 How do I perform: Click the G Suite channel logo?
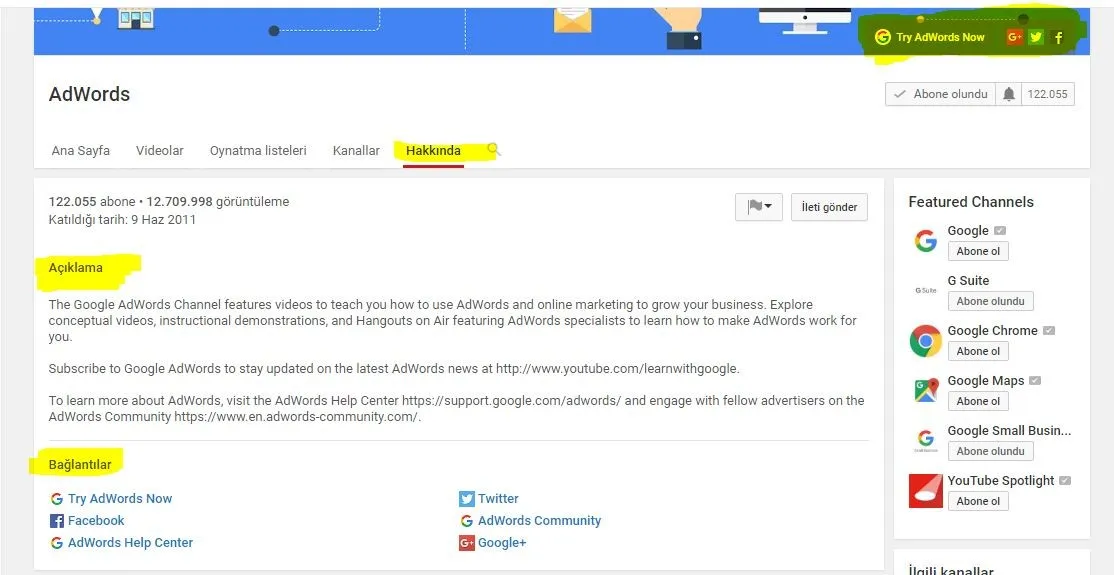[x=926, y=291]
